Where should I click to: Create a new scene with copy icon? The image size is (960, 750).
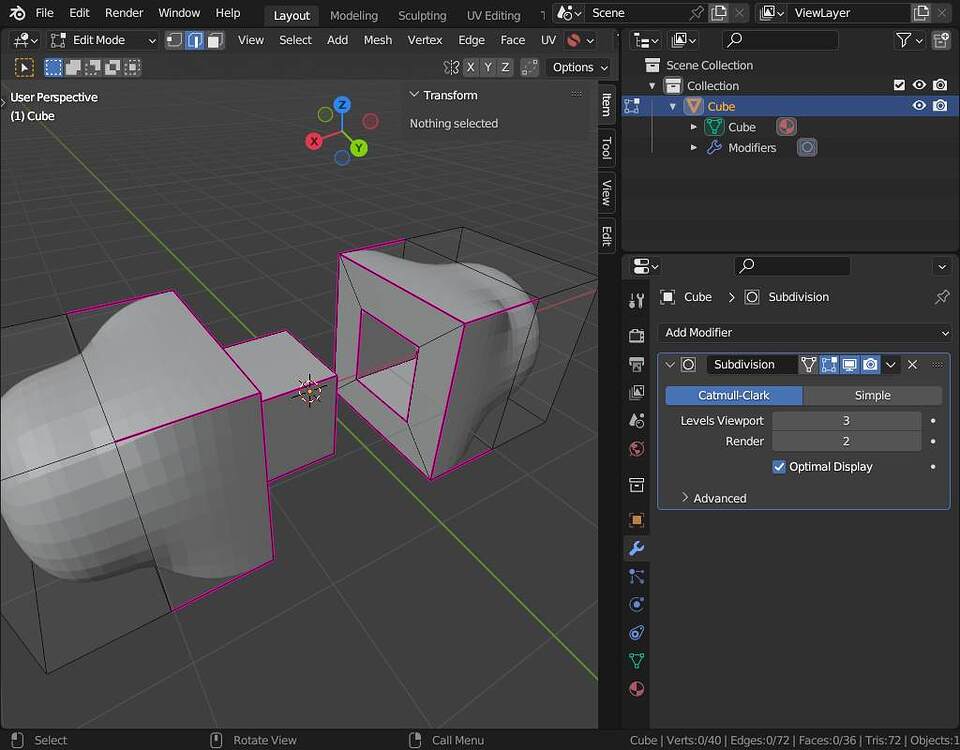coord(719,13)
